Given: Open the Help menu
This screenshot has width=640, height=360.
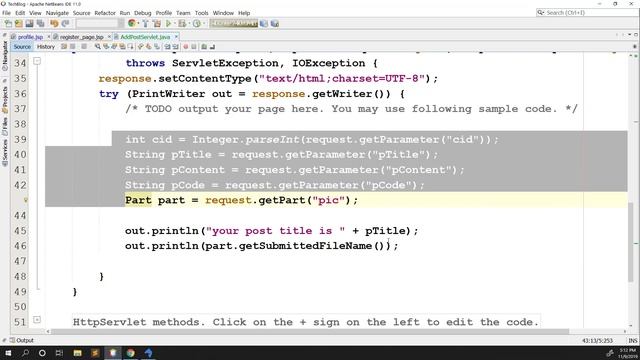Looking at the screenshot, I should point(244,13).
